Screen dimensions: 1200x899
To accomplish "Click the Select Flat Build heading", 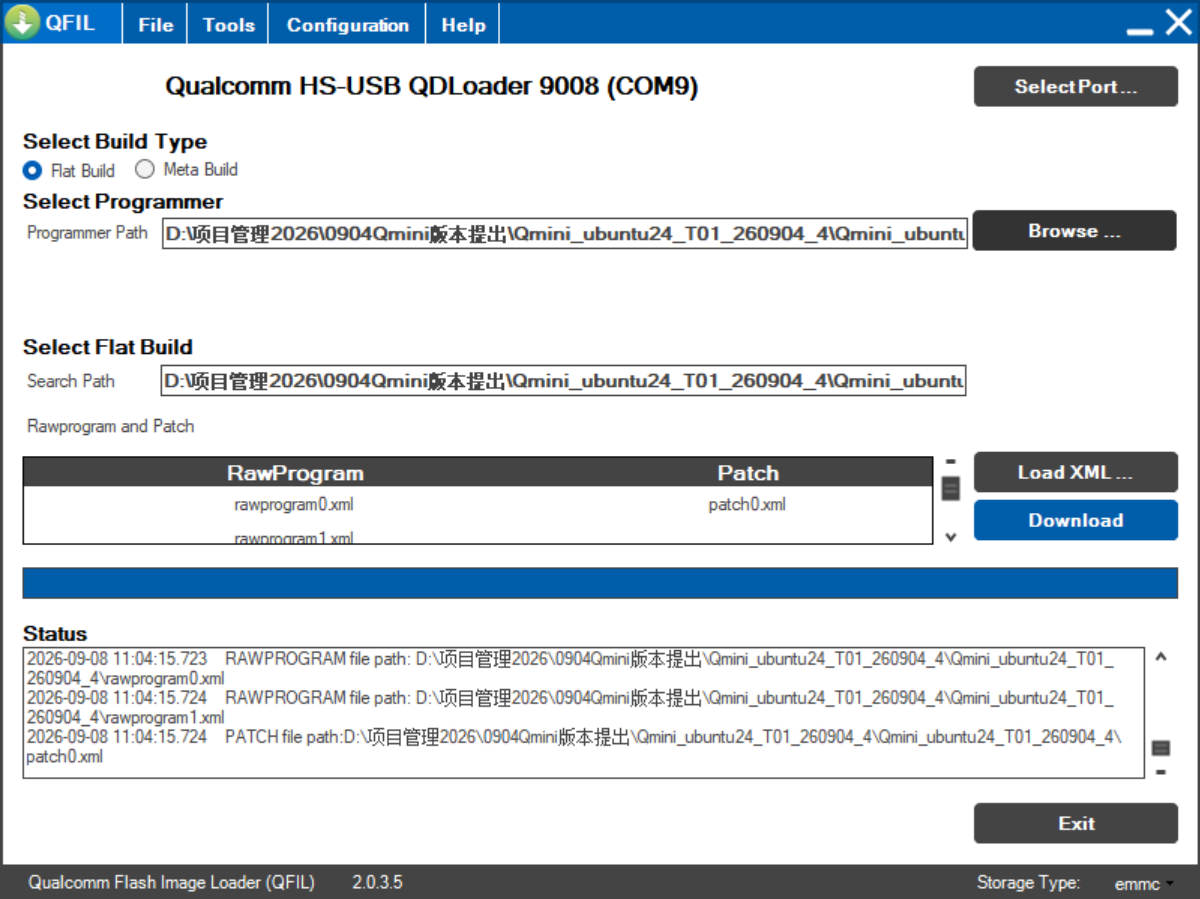I will pyautogui.click(x=108, y=347).
